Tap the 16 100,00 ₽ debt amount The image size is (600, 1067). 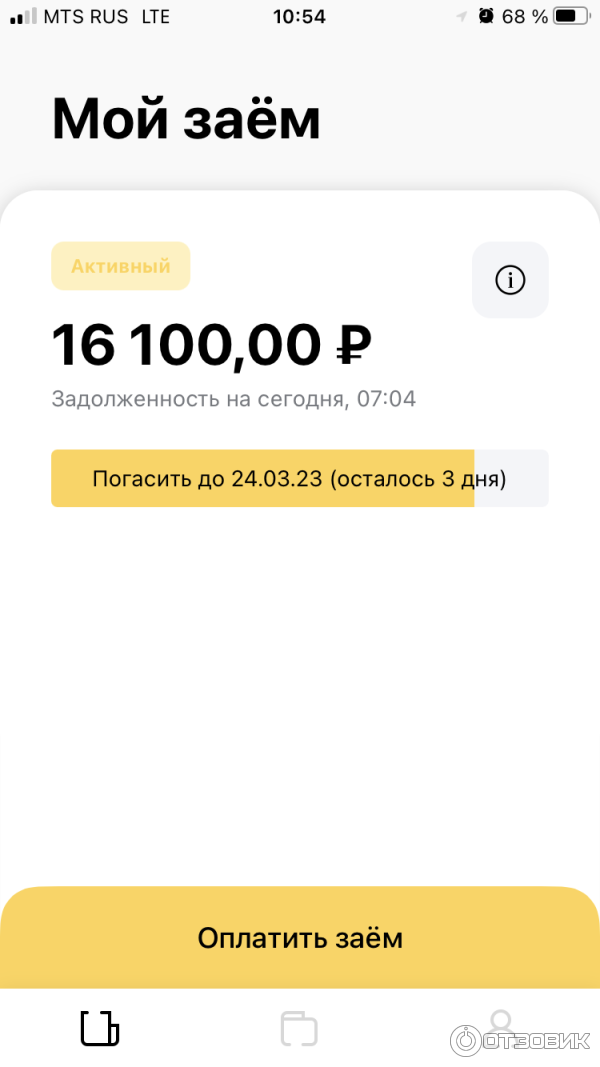pos(211,345)
